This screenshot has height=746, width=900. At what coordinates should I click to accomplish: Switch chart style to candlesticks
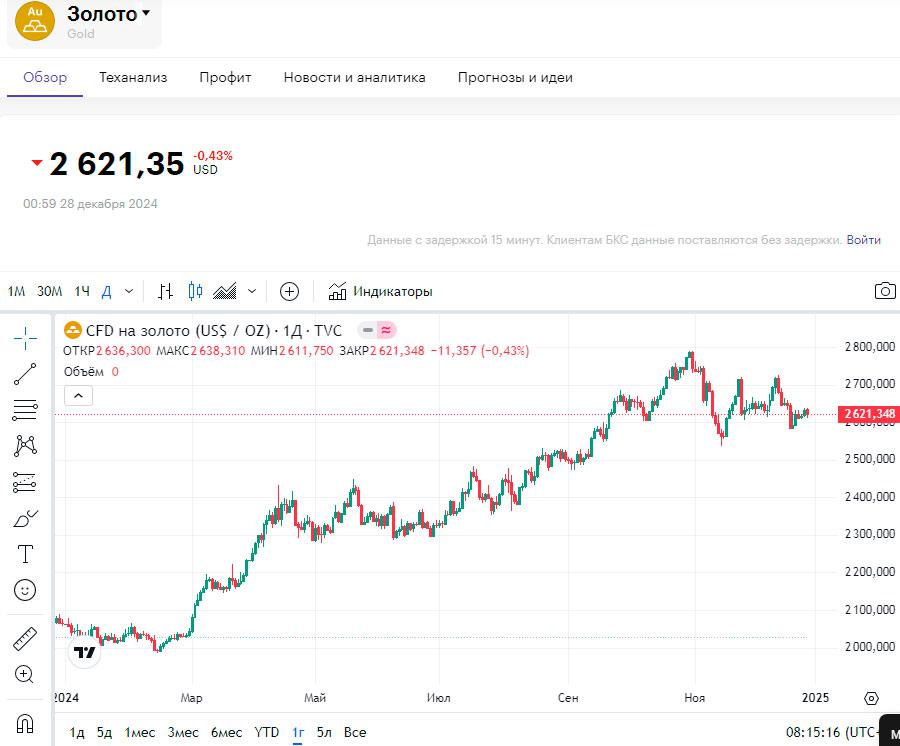[195, 291]
